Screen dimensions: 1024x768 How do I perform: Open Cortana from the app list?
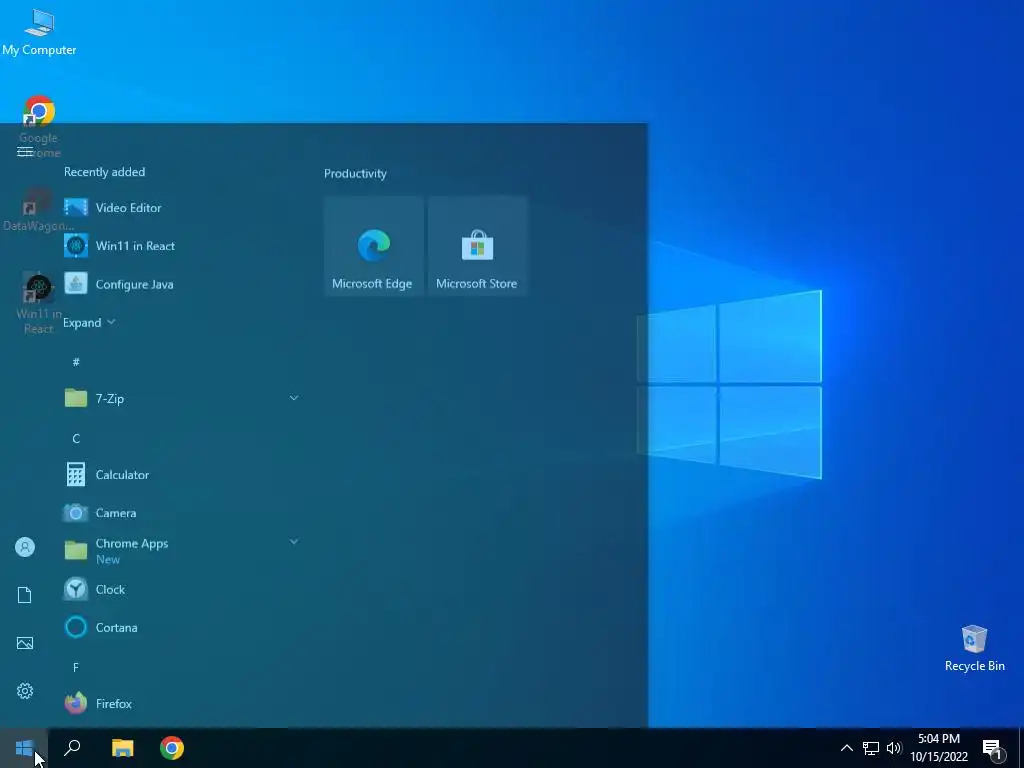[182, 628]
